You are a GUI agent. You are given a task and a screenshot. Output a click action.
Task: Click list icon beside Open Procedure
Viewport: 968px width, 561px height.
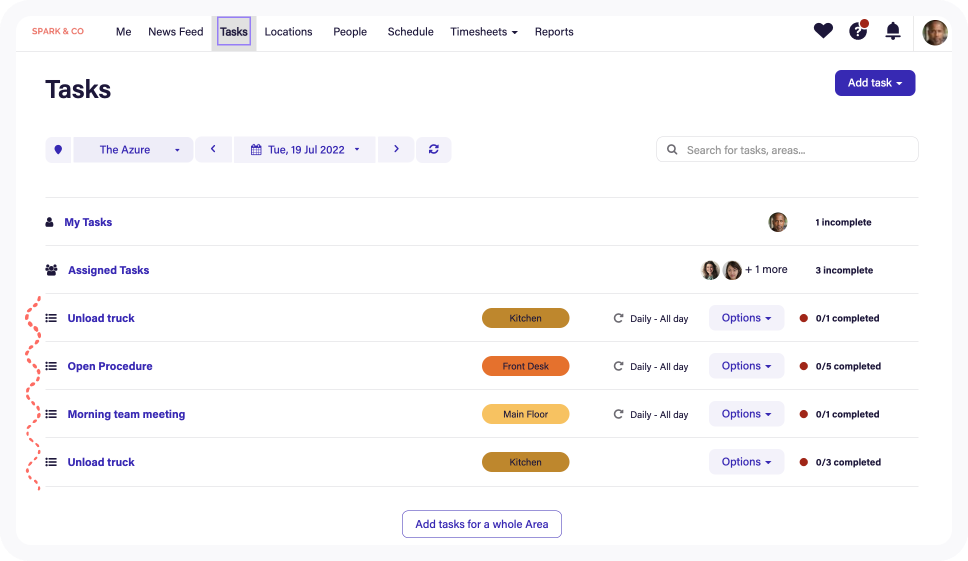pyautogui.click(x=51, y=366)
